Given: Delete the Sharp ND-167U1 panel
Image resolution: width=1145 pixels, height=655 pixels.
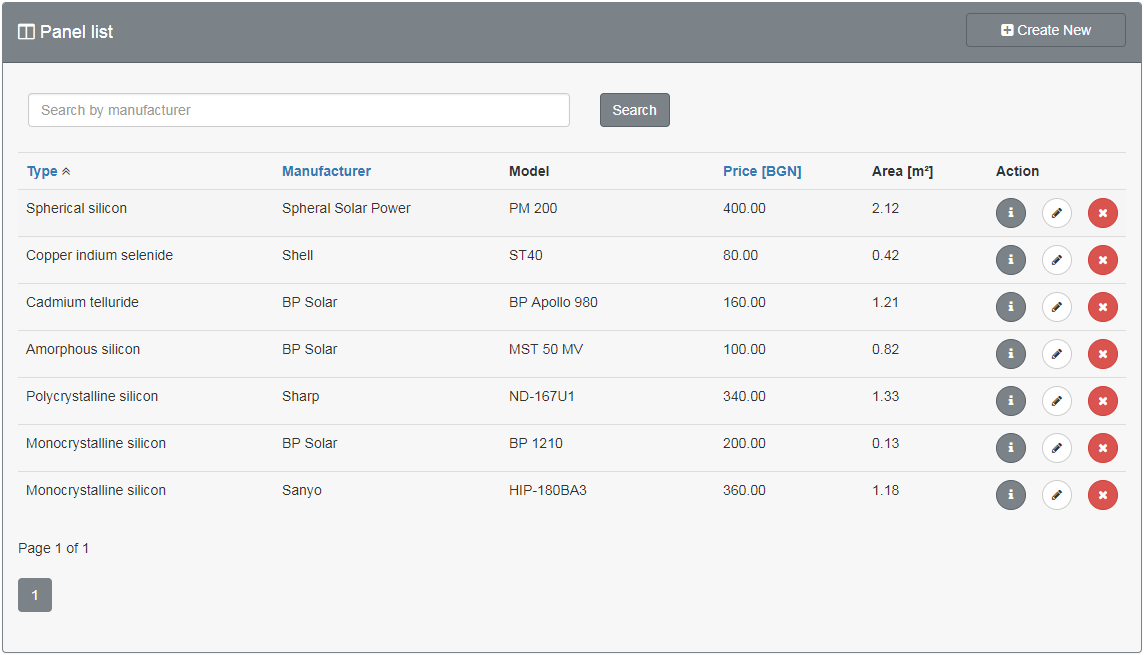Looking at the screenshot, I should click(1103, 401).
